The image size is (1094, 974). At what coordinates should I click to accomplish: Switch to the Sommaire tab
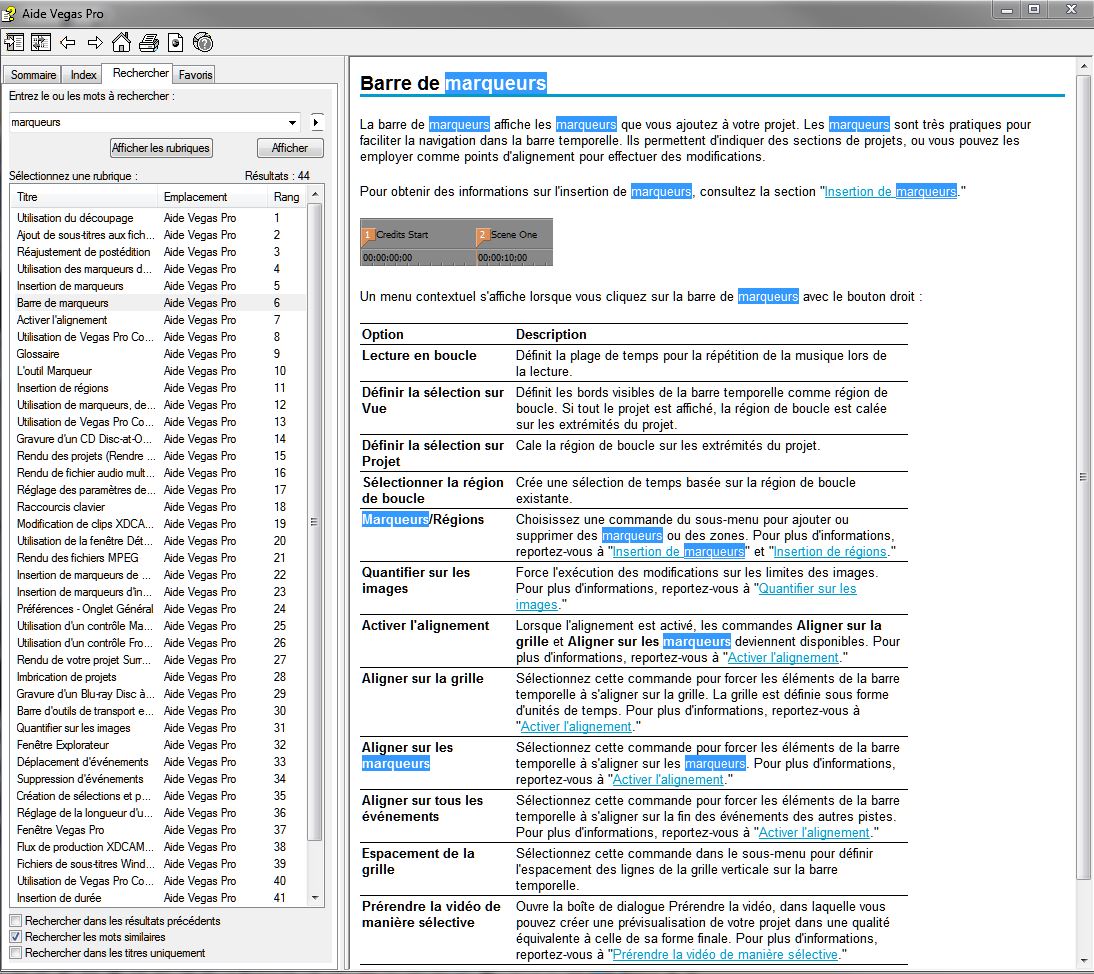[x=33, y=75]
